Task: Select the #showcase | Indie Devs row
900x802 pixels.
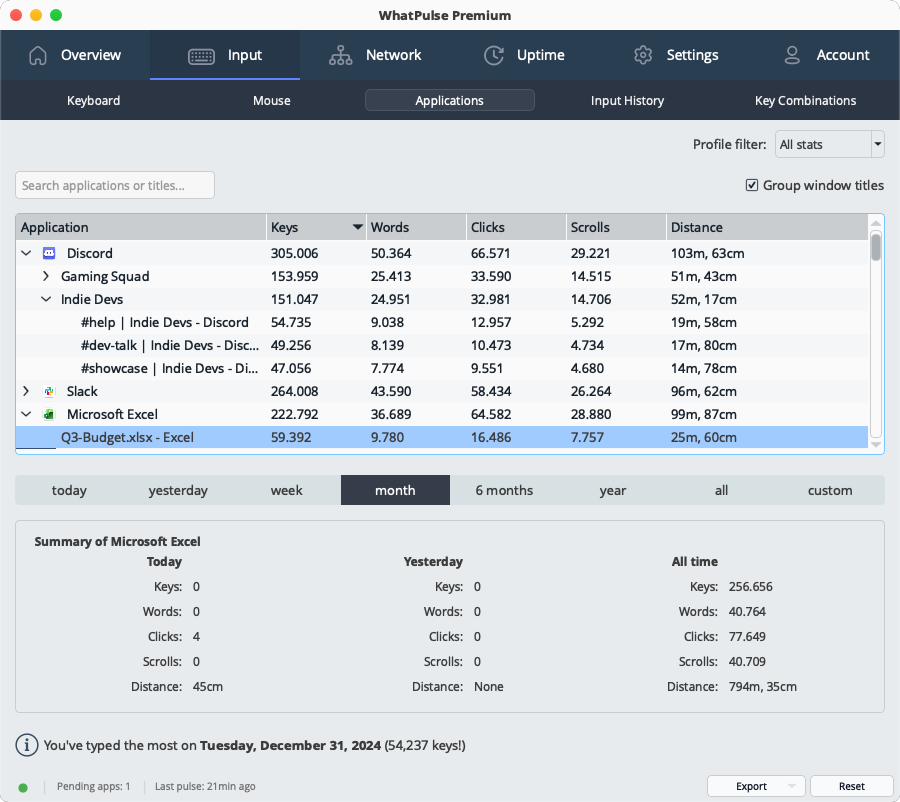Action: coord(442,368)
